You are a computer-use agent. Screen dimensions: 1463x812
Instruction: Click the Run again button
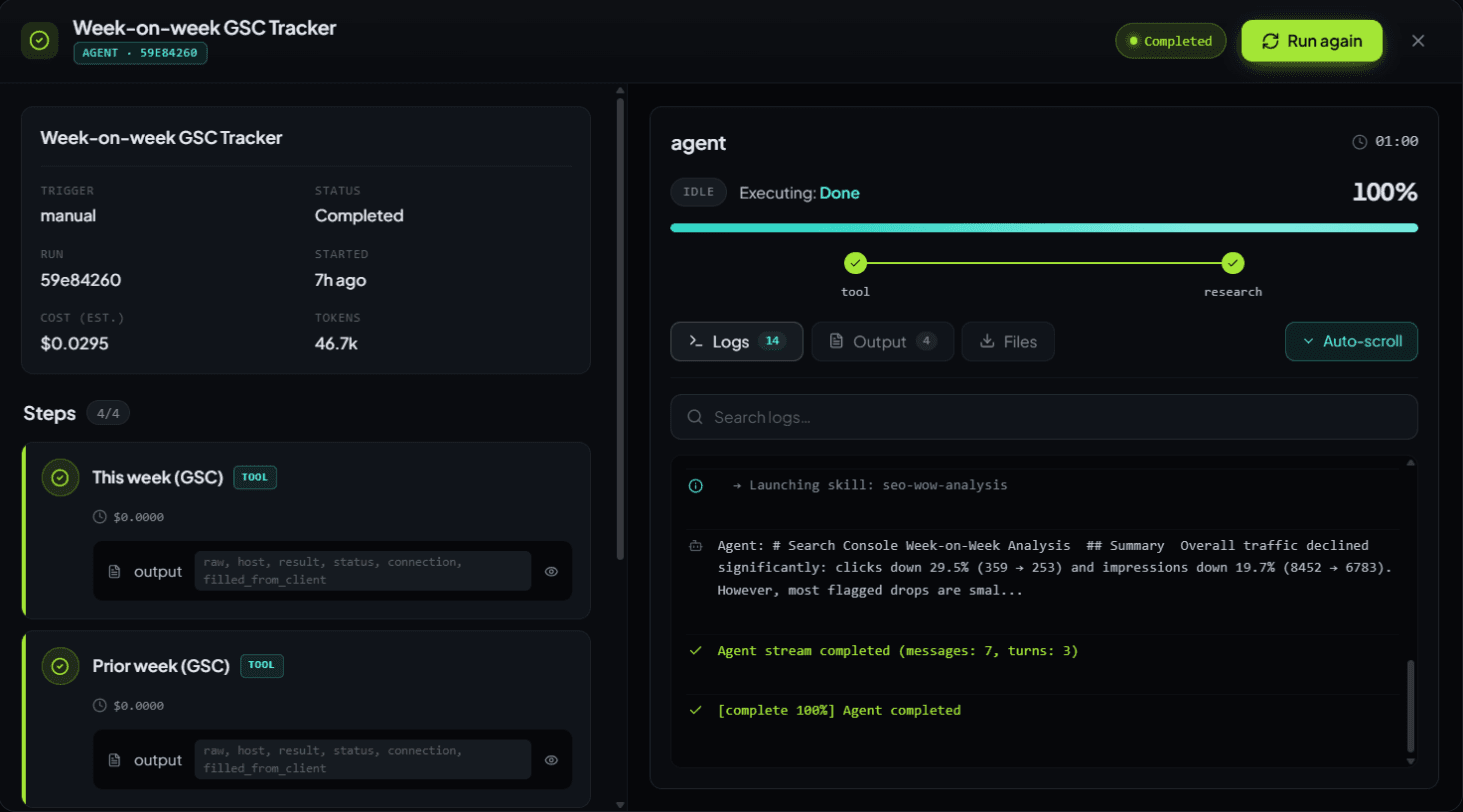1312,41
